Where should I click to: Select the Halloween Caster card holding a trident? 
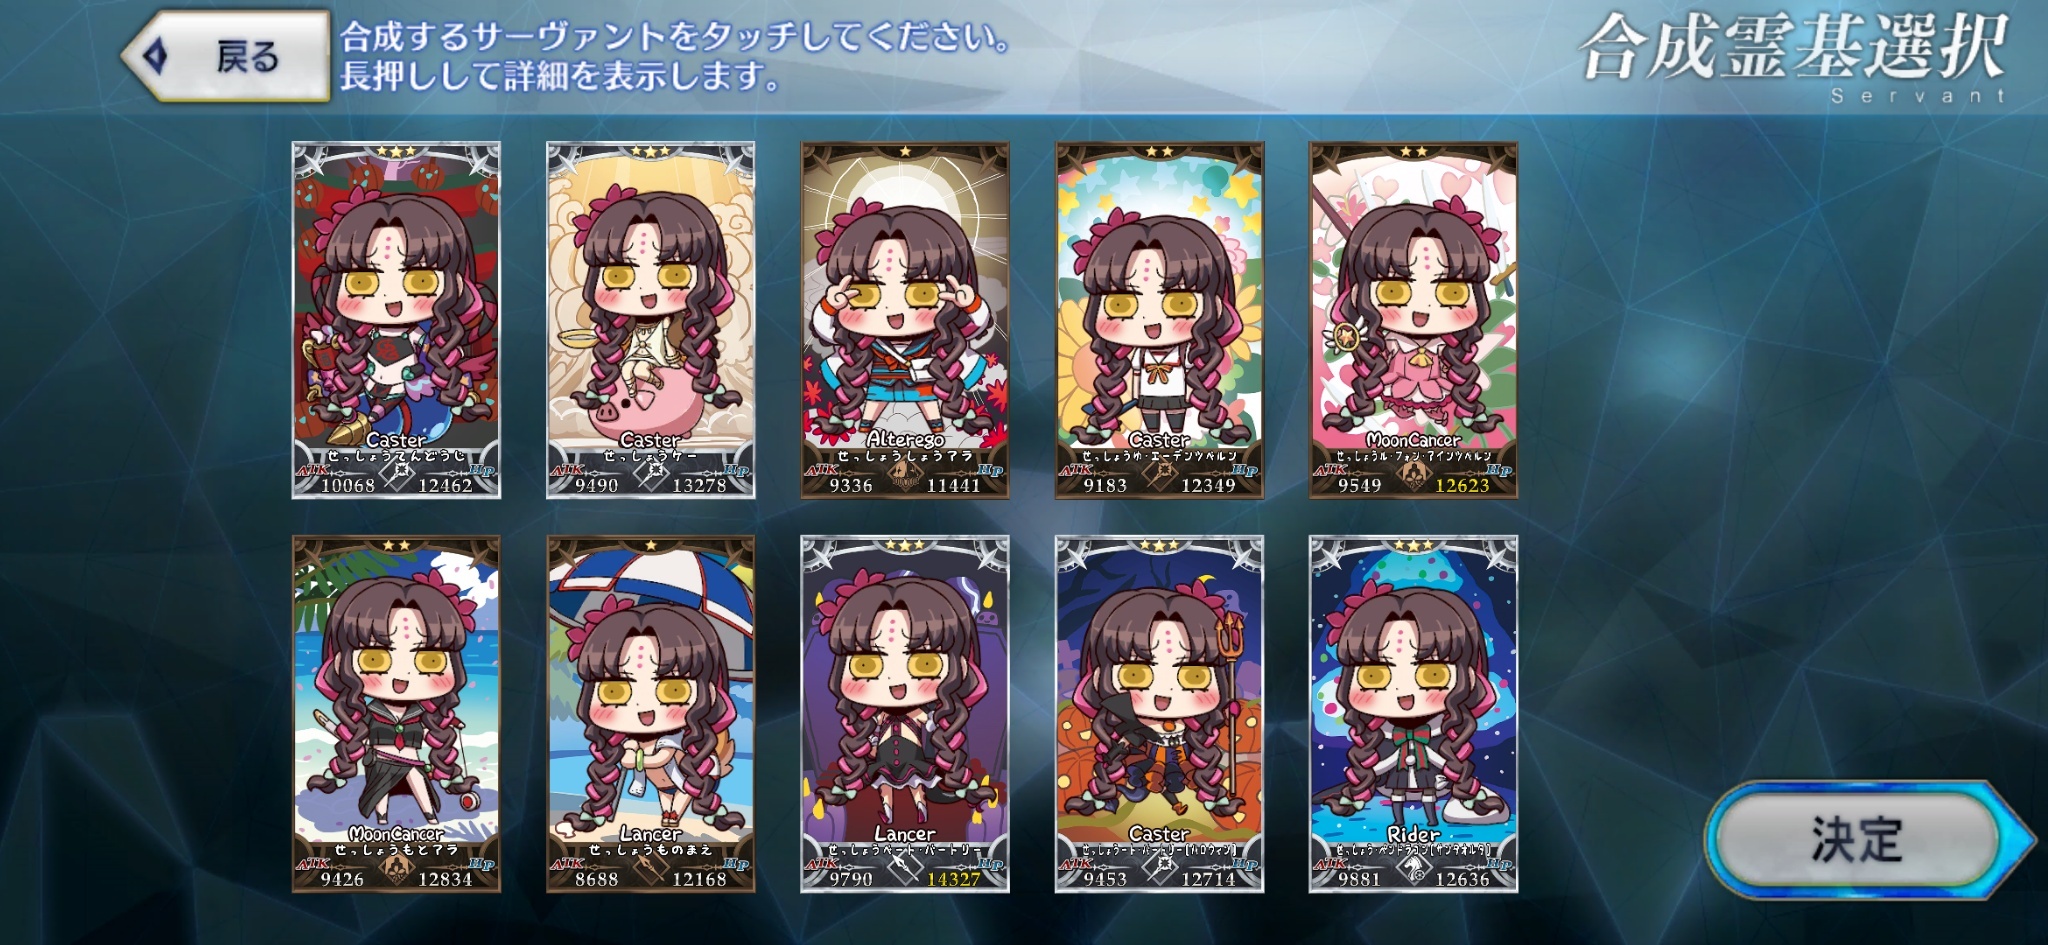[x=1160, y=714]
